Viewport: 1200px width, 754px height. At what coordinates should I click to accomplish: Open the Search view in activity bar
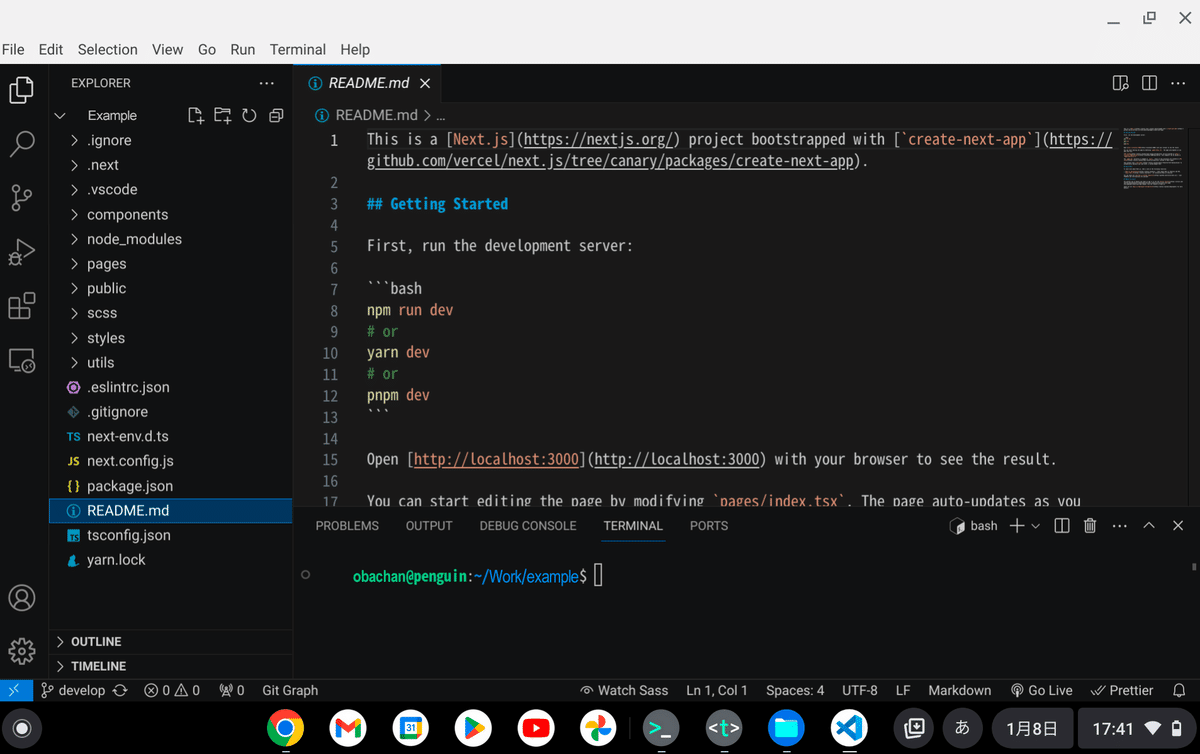point(22,144)
